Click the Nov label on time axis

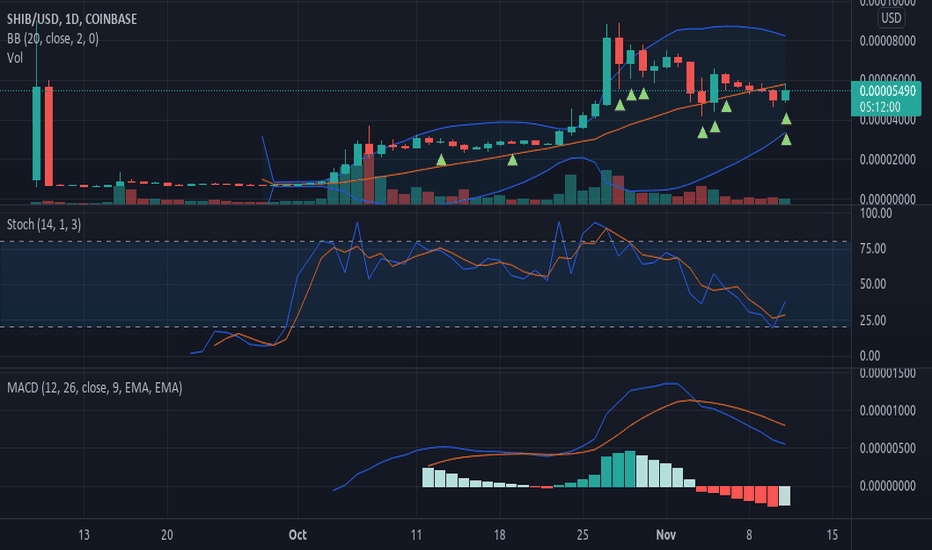coord(666,535)
